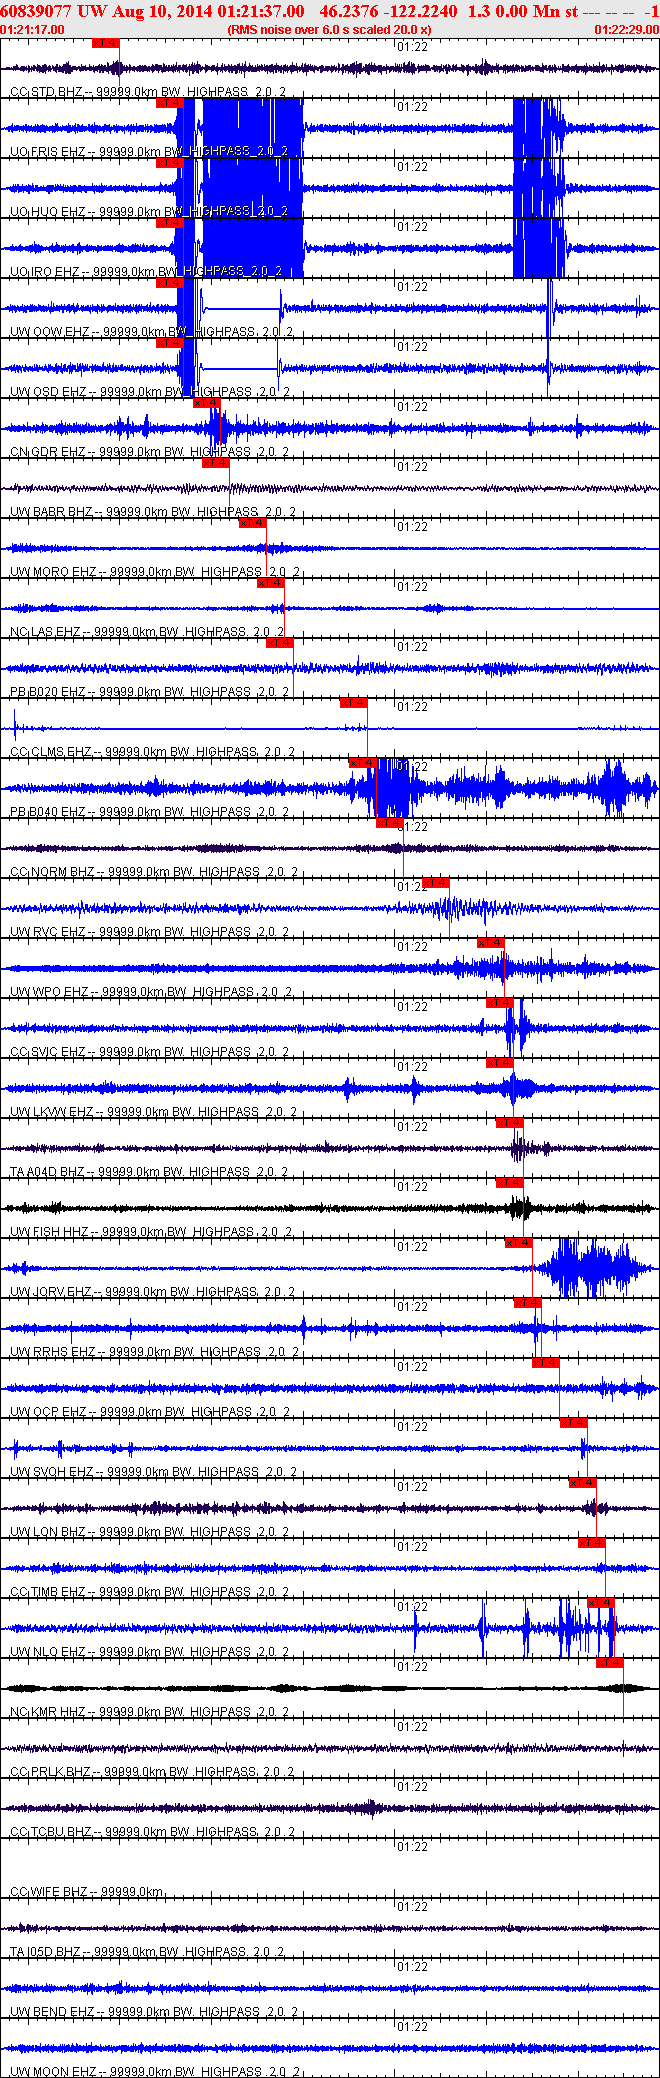Select the red pick marker on UW WPO trace
The height and width of the screenshot is (2078, 660).
pos(490,943)
